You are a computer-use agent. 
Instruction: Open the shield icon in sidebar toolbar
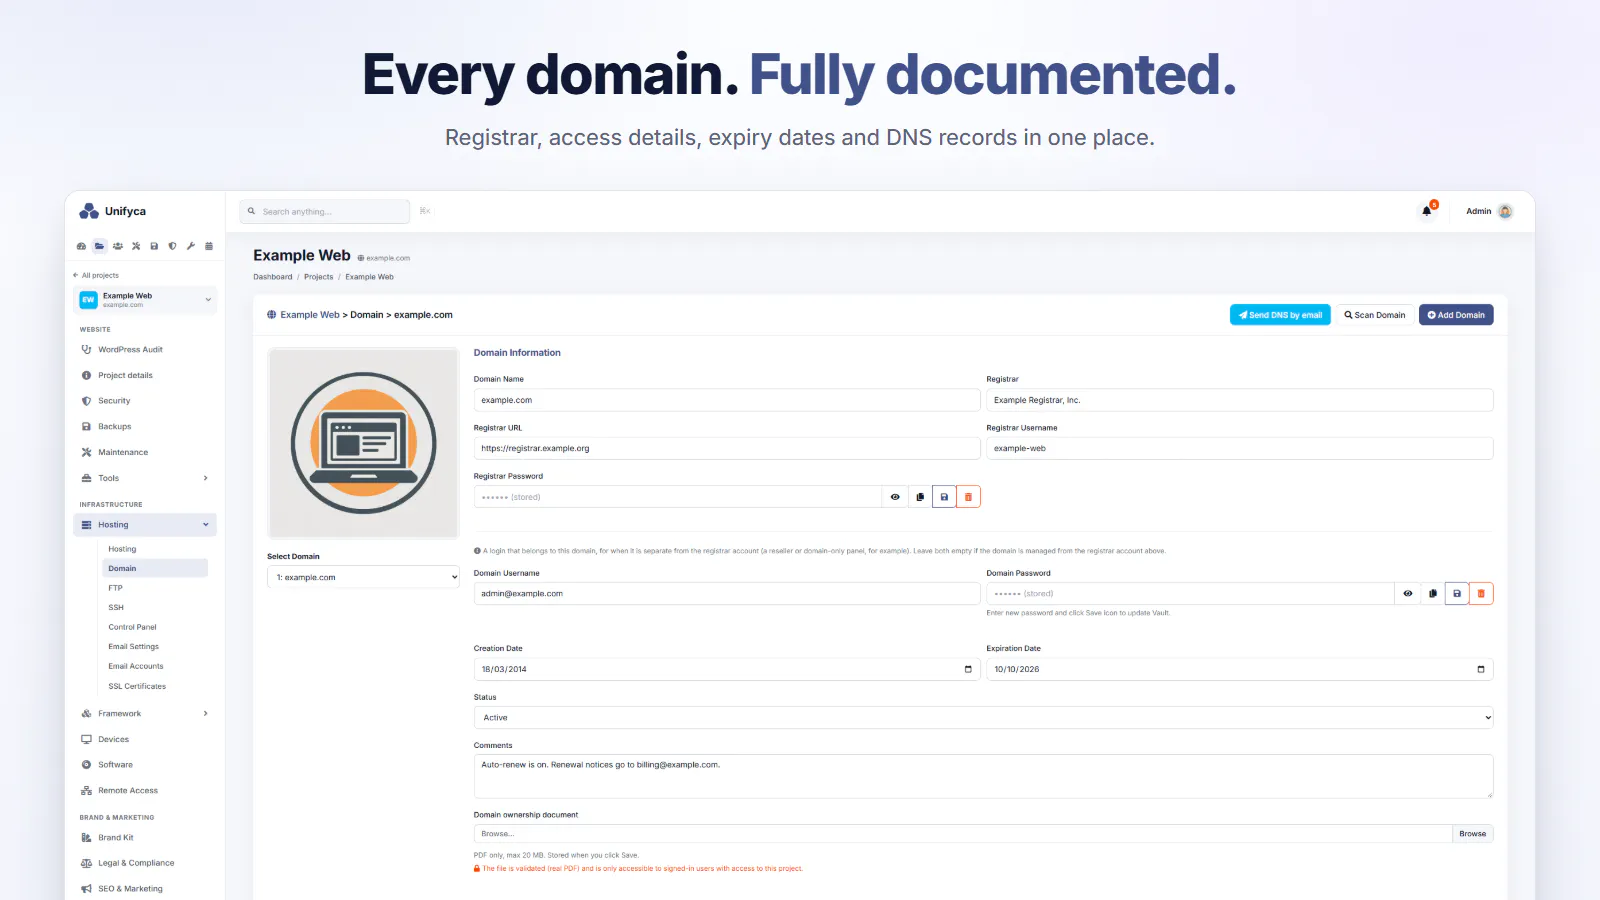pyautogui.click(x=172, y=246)
